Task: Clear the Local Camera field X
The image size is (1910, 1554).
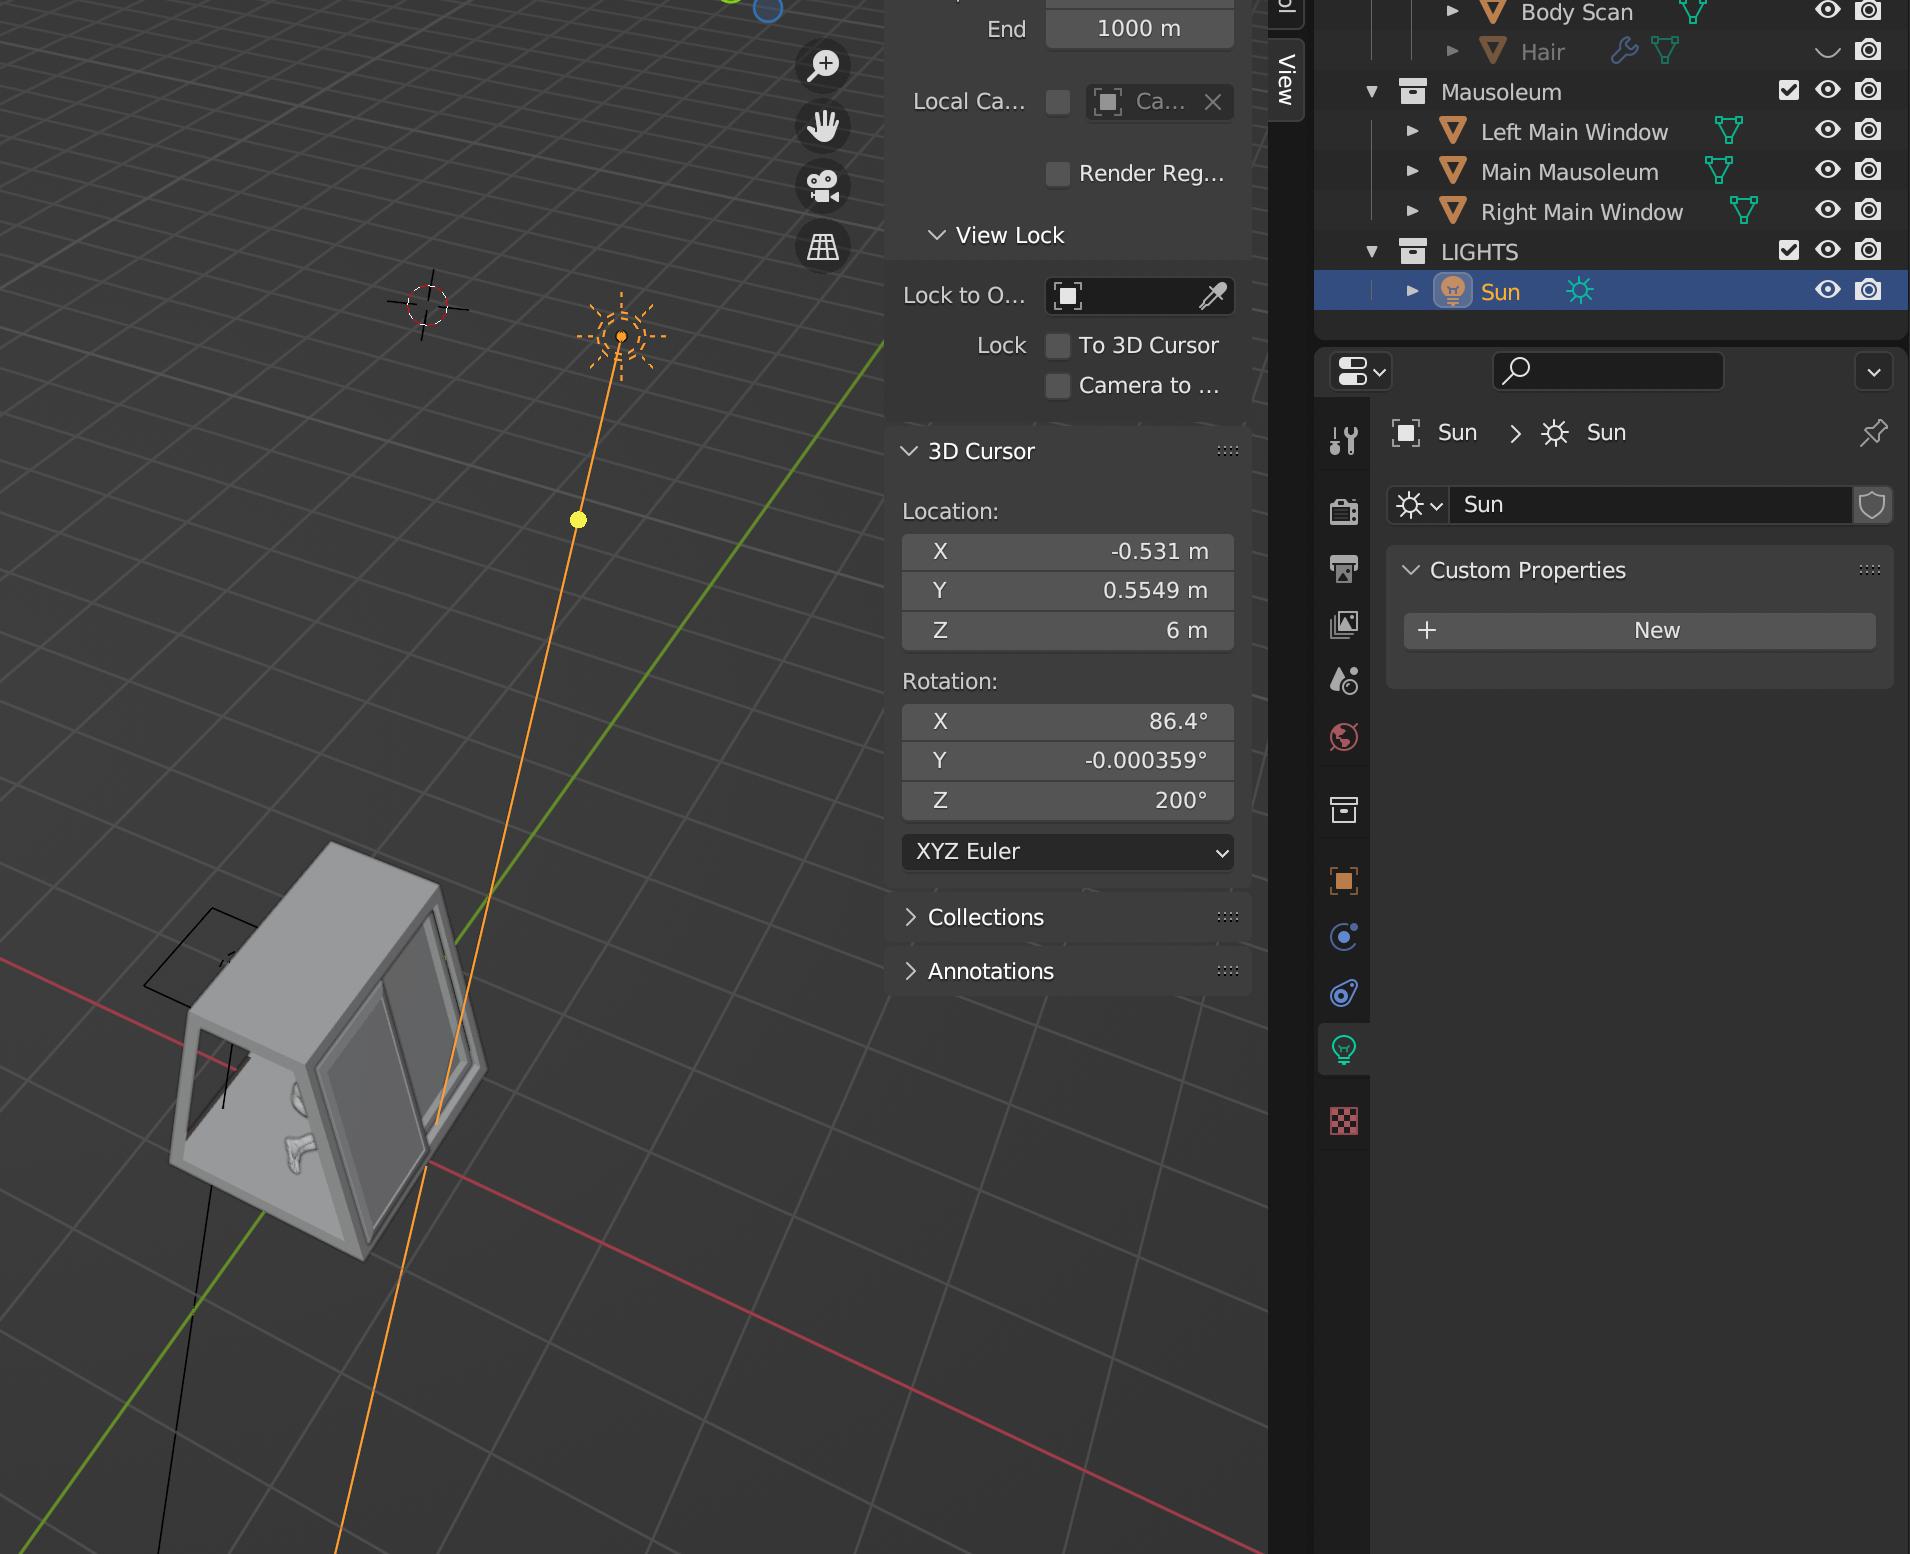Action: click(1212, 102)
